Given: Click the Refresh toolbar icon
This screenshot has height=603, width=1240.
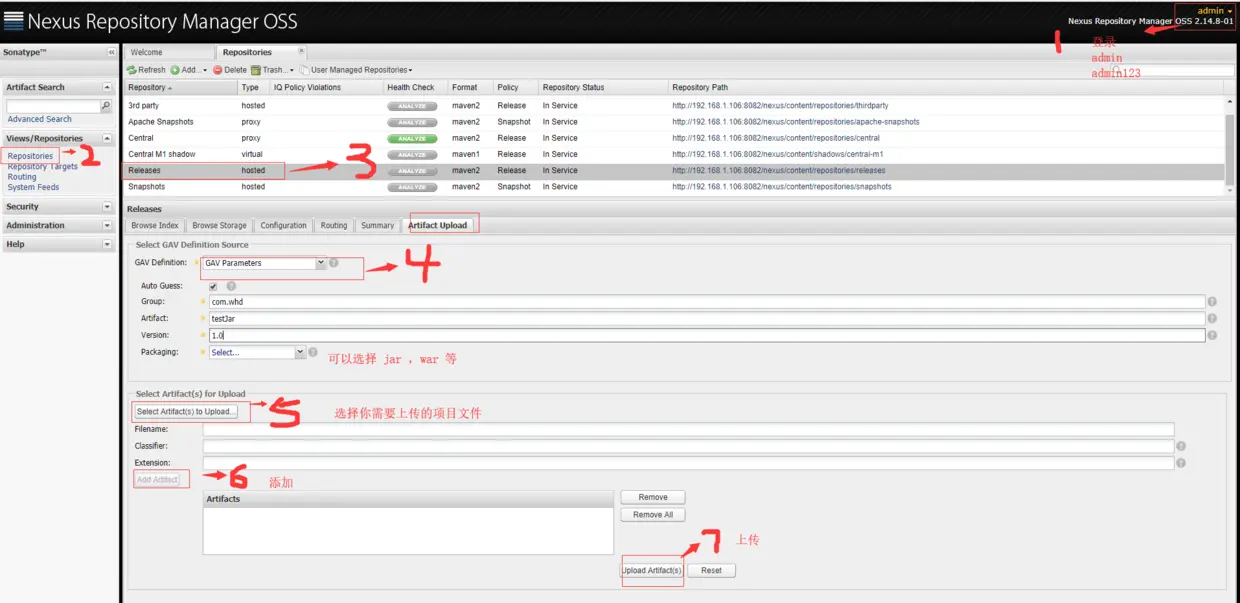Looking at the screenshot, I should click(x=131, y=70).
